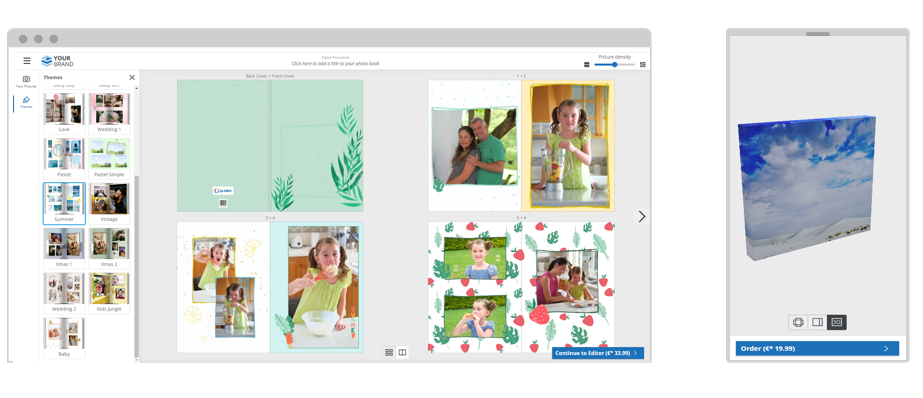Apply the Wedding 2 theme

click(x=64, y=293)
